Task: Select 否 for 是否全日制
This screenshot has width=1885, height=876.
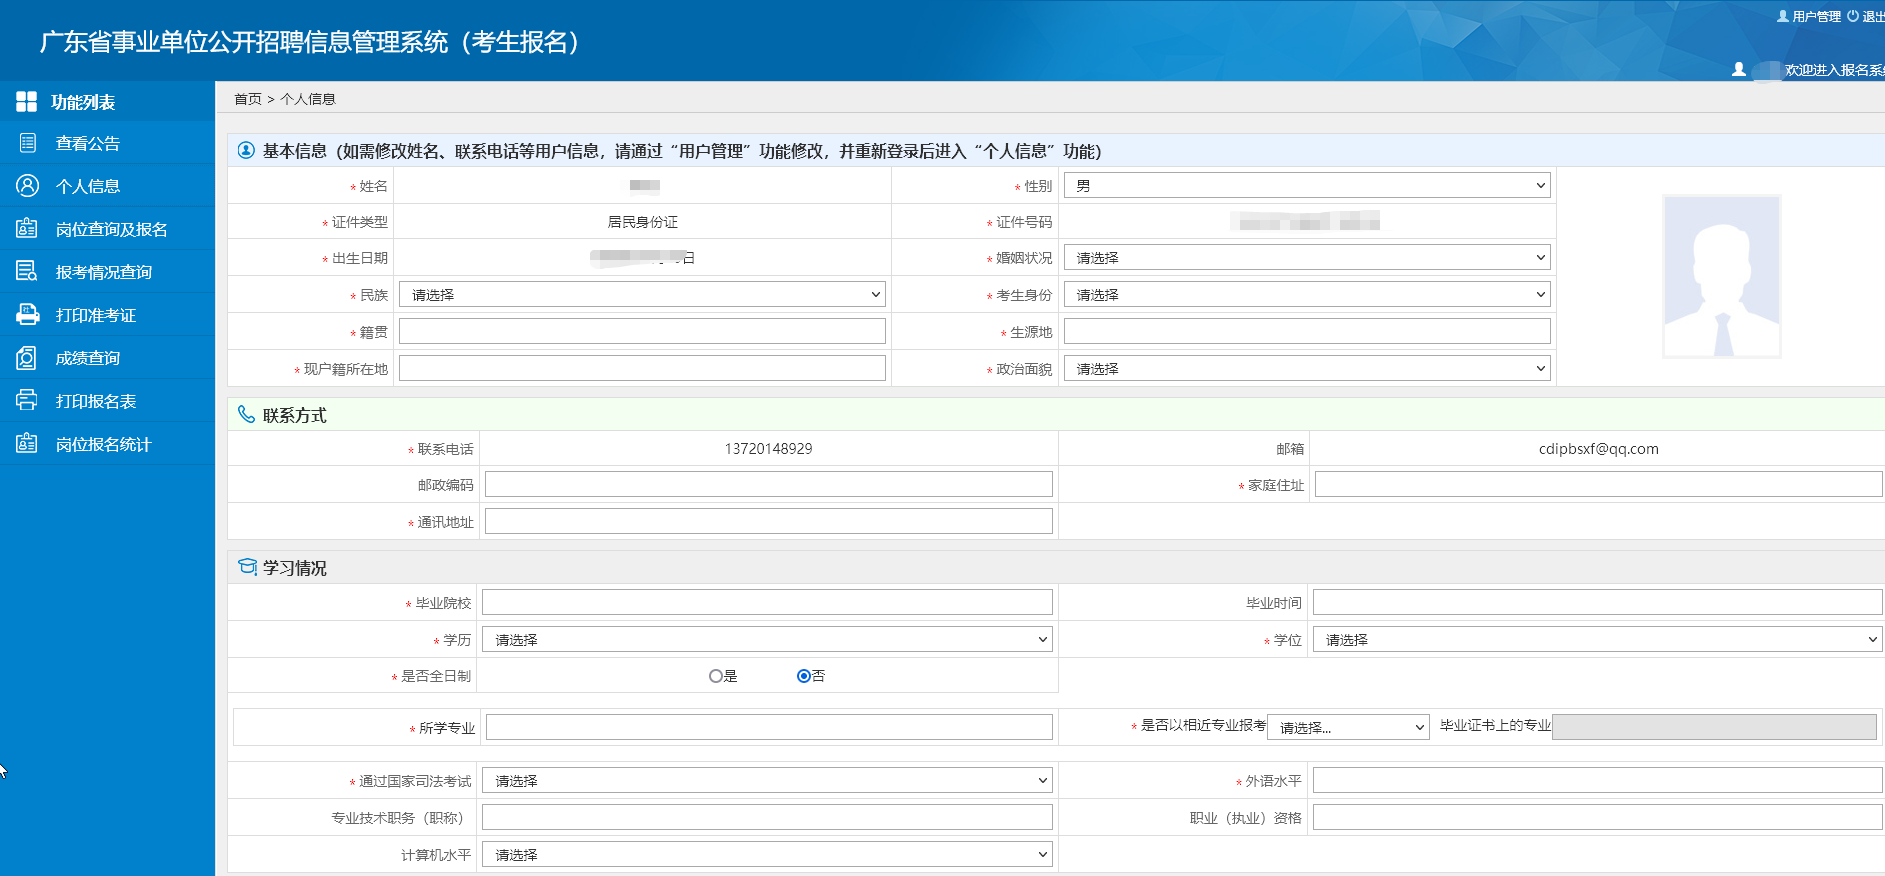Action: point(803,676)
